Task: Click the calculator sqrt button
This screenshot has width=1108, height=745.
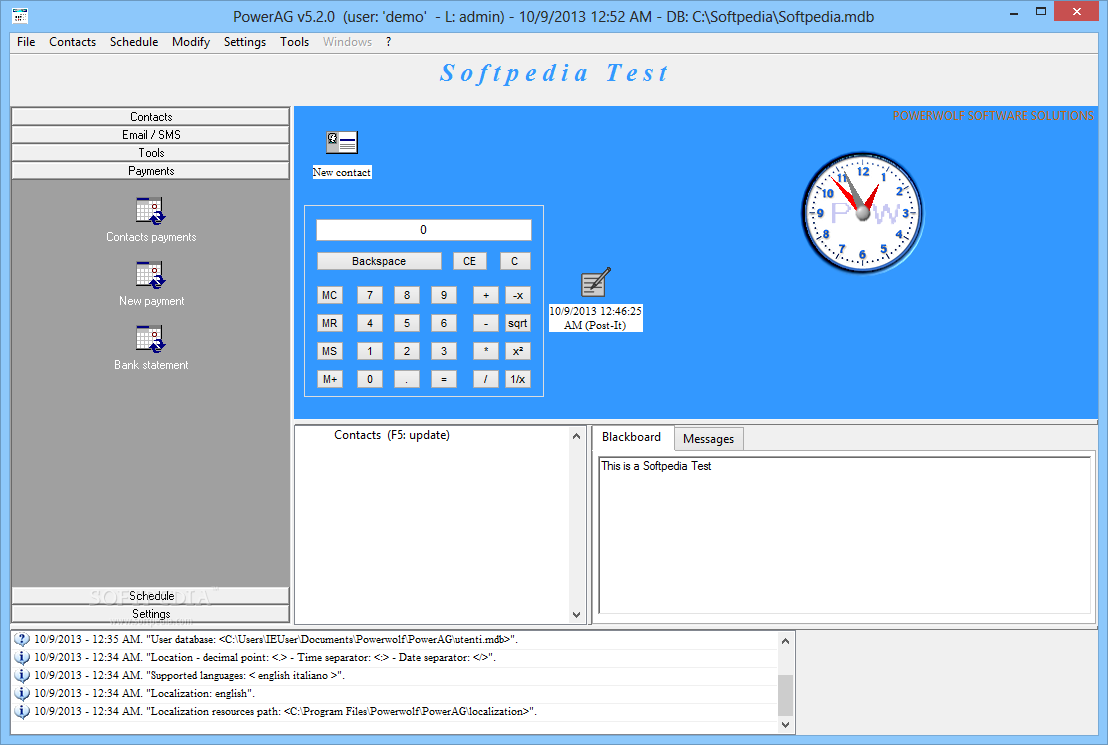Action: [x=517, y=323]
